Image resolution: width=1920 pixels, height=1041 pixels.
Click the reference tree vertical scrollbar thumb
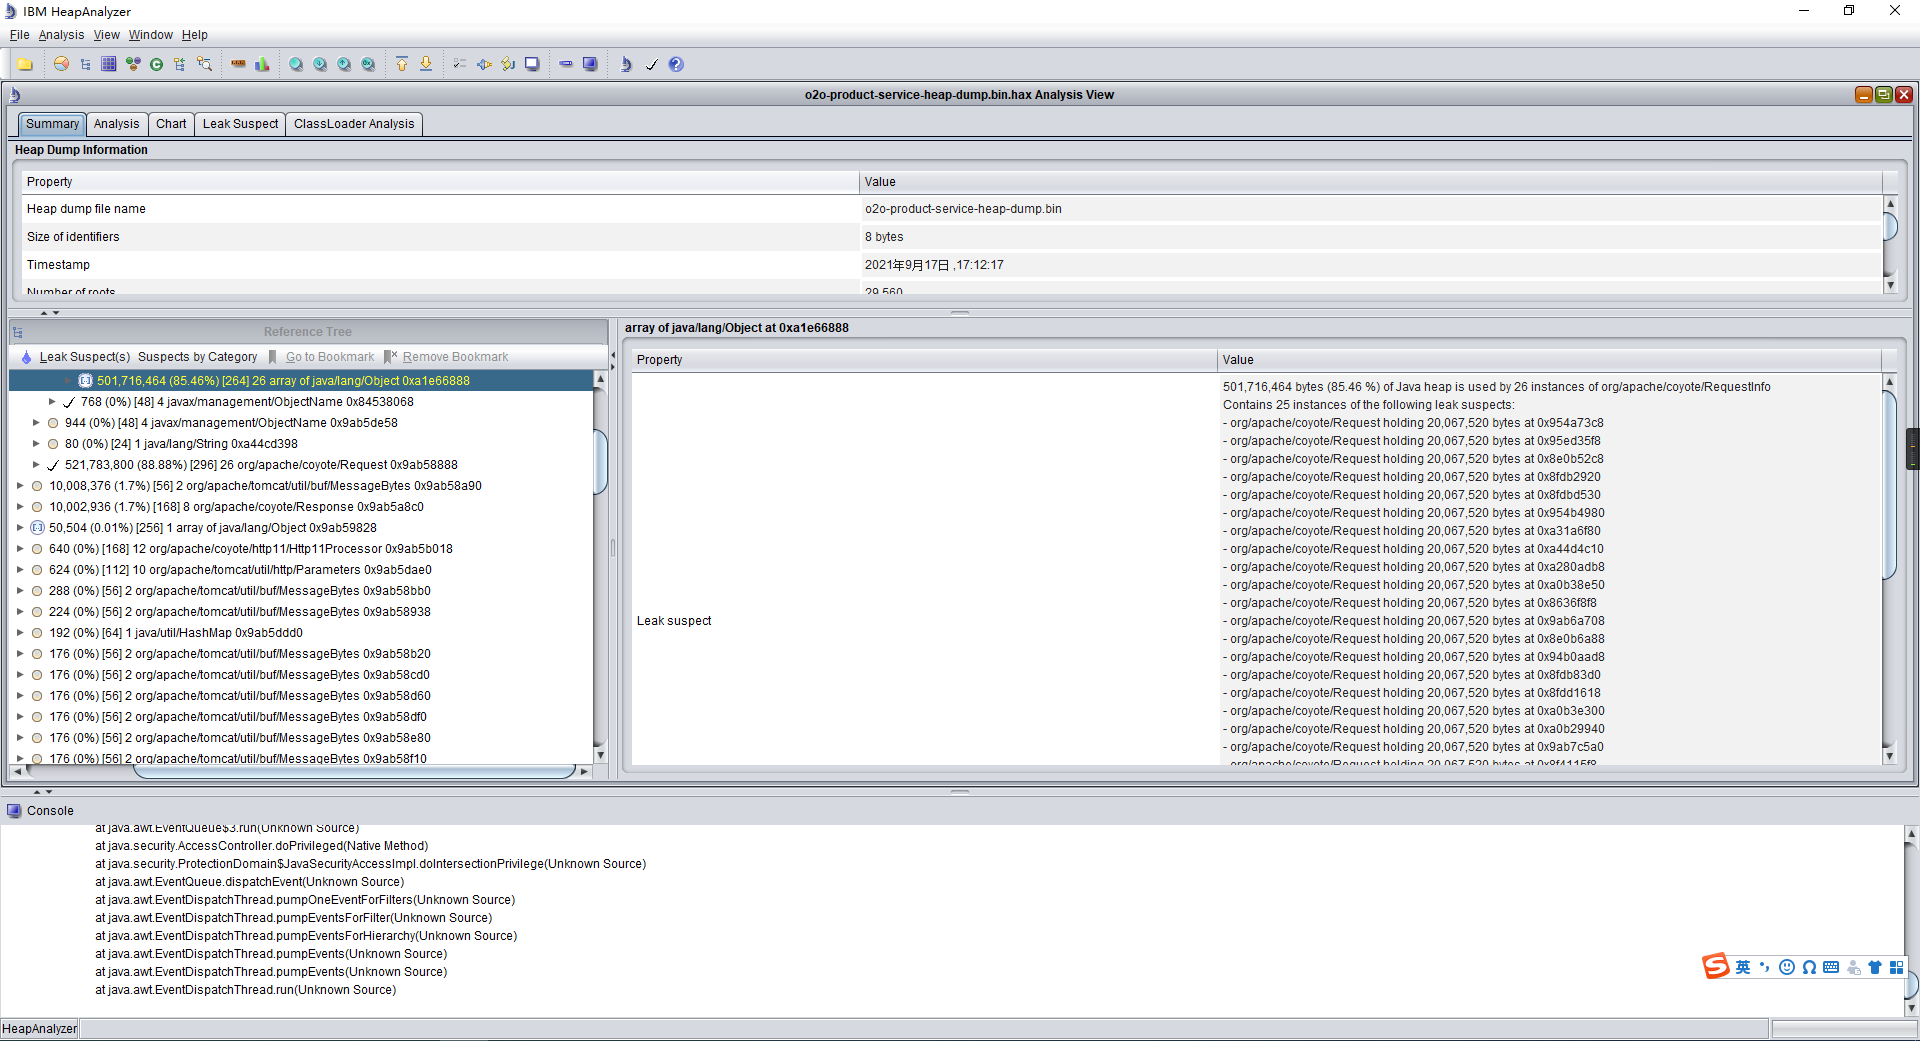coord(600,461)
